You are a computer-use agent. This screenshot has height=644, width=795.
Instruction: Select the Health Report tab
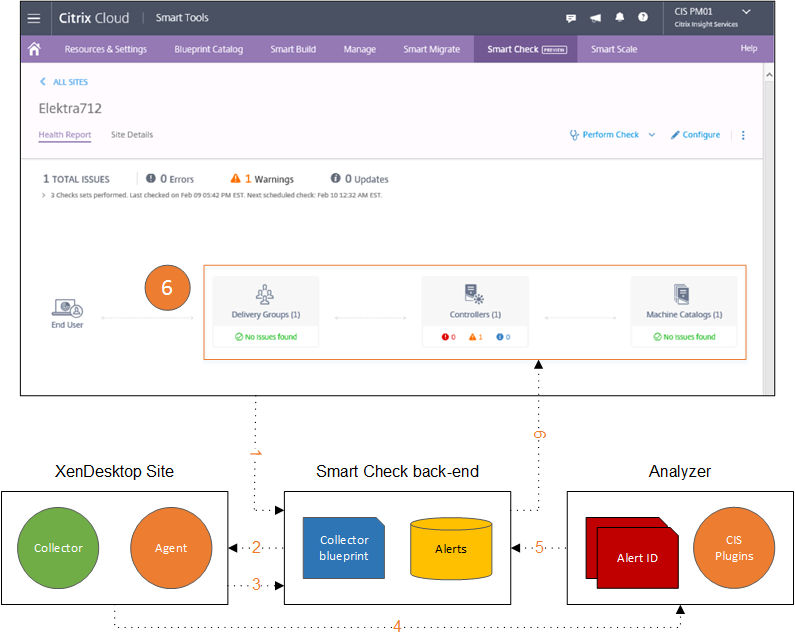(x=65, y=135)
